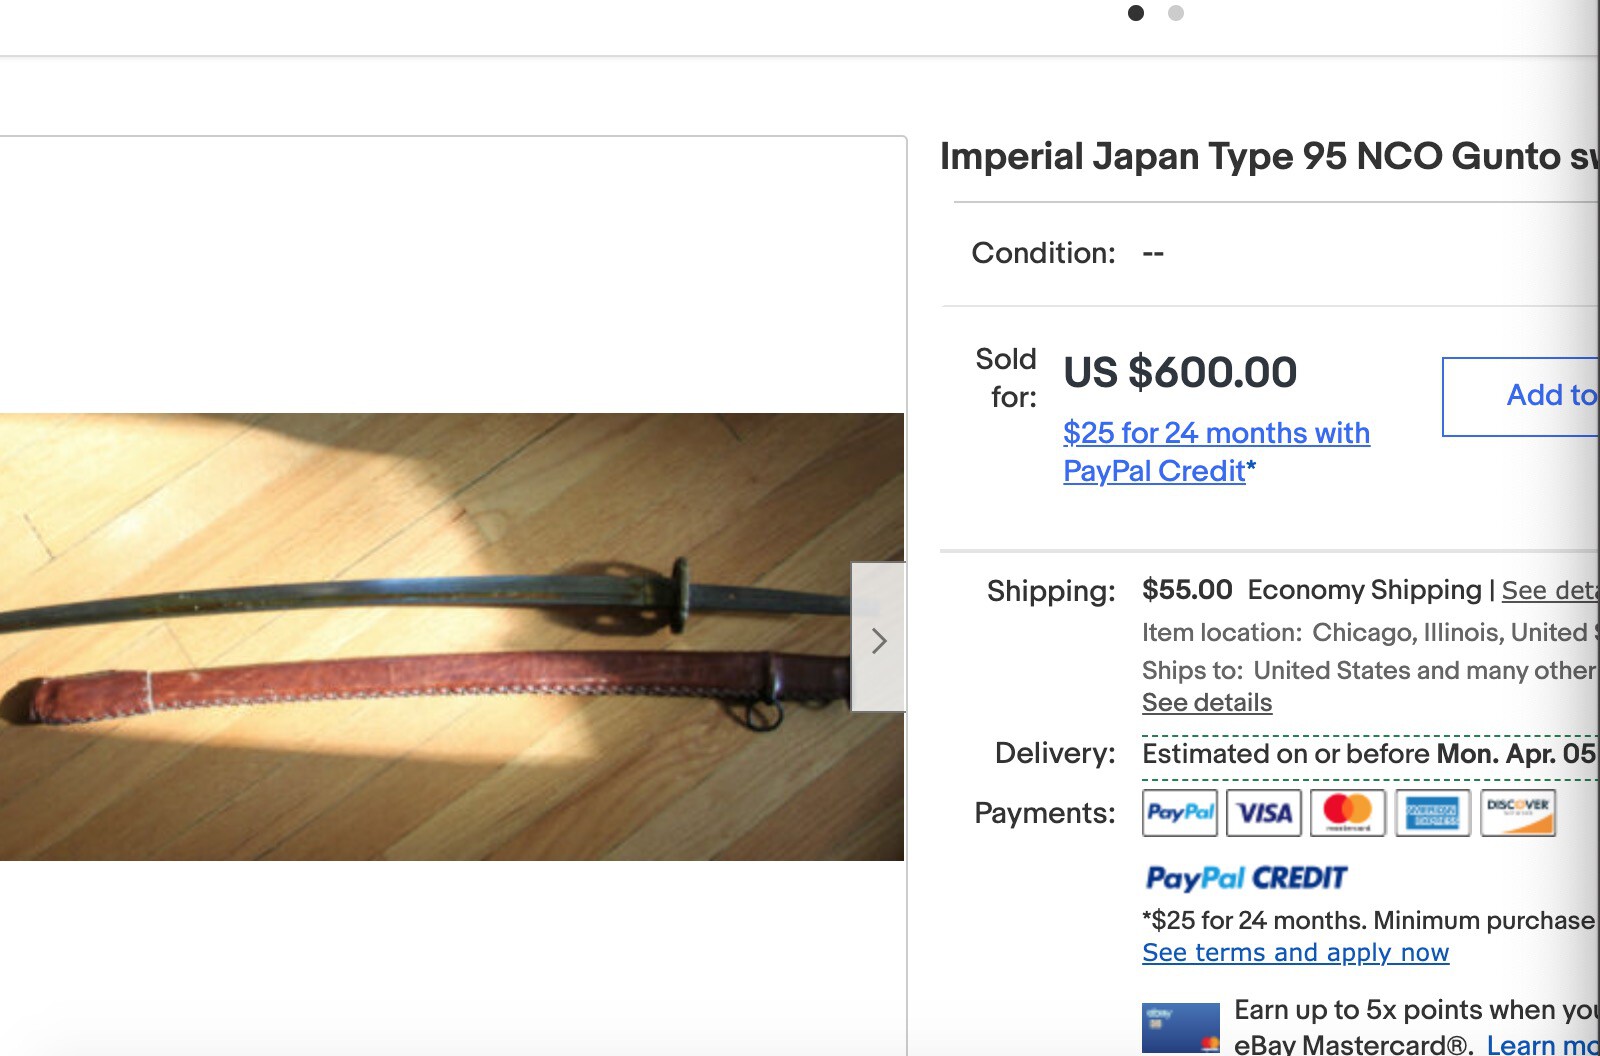This screenshot has width=1600, height=1056.
Task: Click the VISA card icon
Action: pyautogui.click(x=1264, y=813)
